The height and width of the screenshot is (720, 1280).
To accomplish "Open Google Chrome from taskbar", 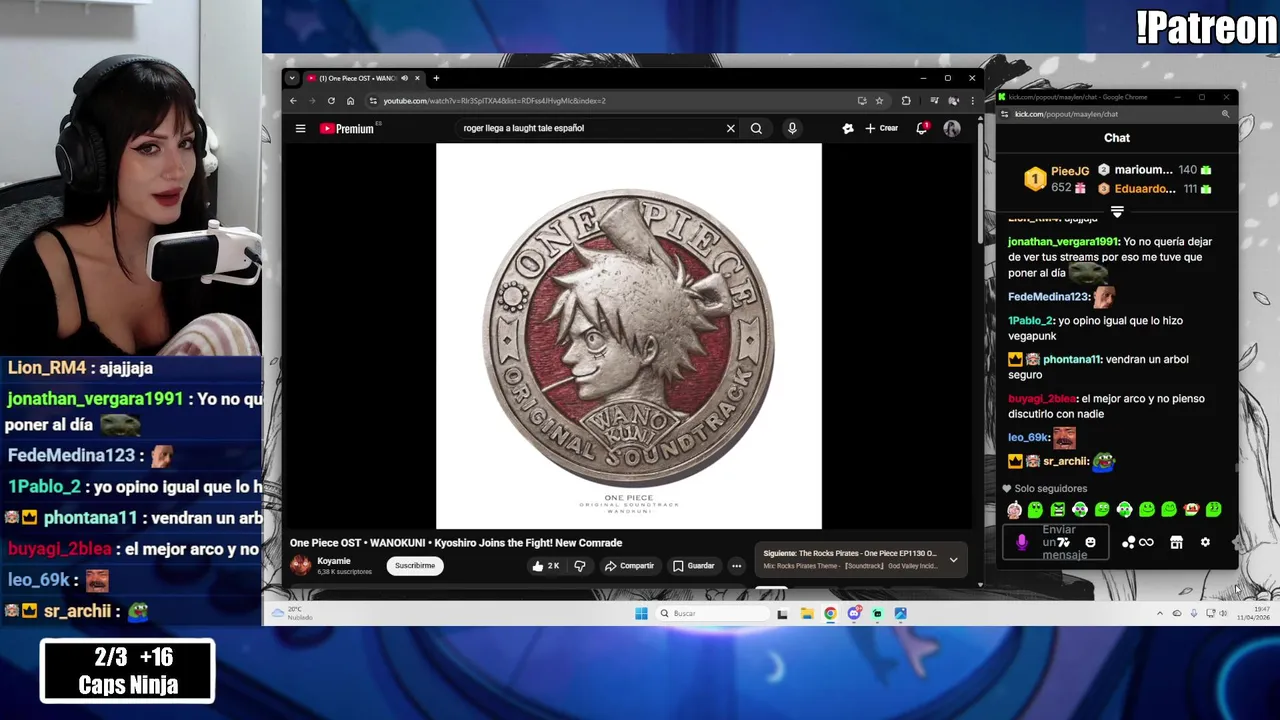I will 830,613.
